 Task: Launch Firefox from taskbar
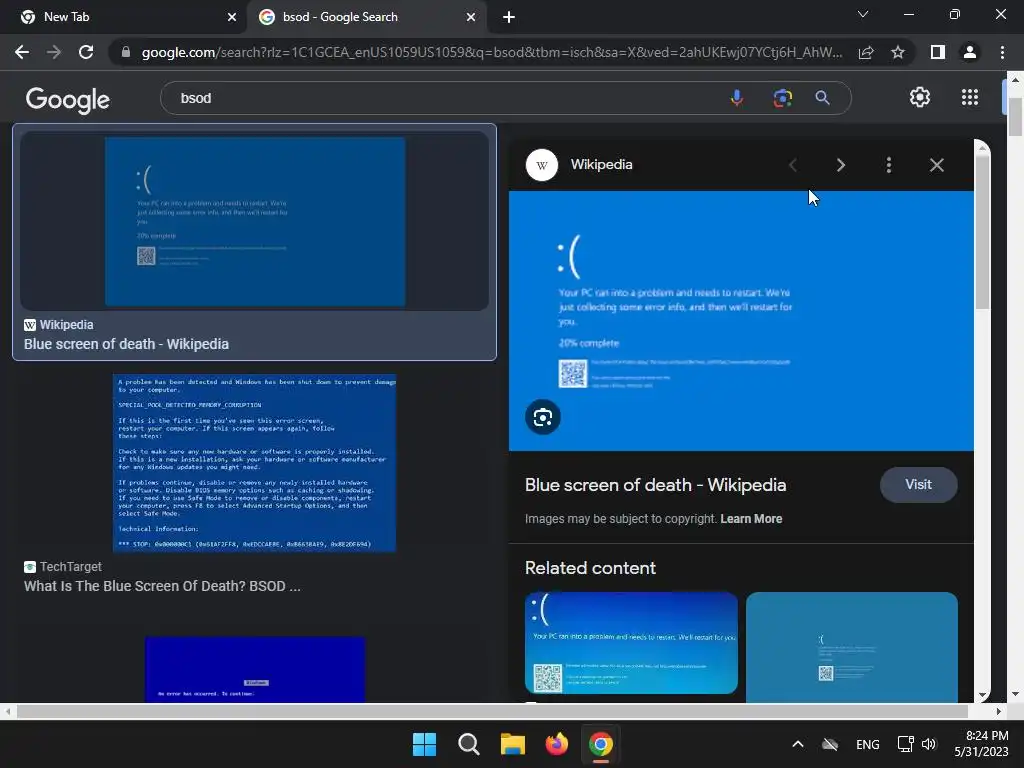click(x=556, y=744)
